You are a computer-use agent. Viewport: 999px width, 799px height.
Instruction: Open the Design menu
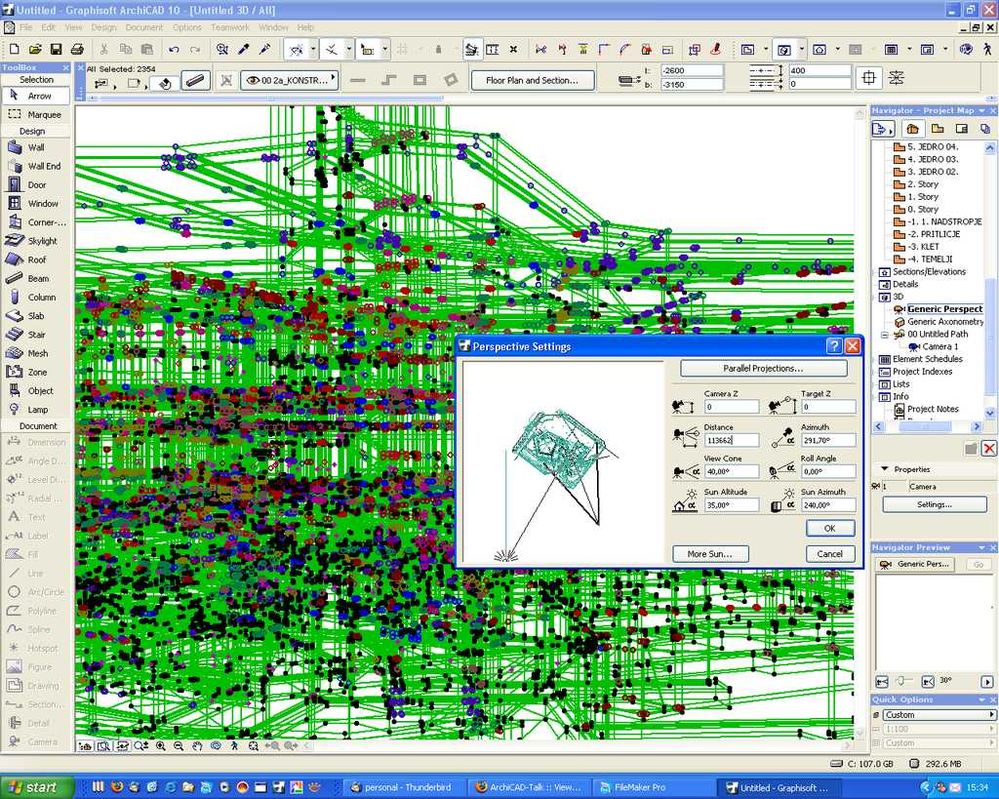click(103, 27)
